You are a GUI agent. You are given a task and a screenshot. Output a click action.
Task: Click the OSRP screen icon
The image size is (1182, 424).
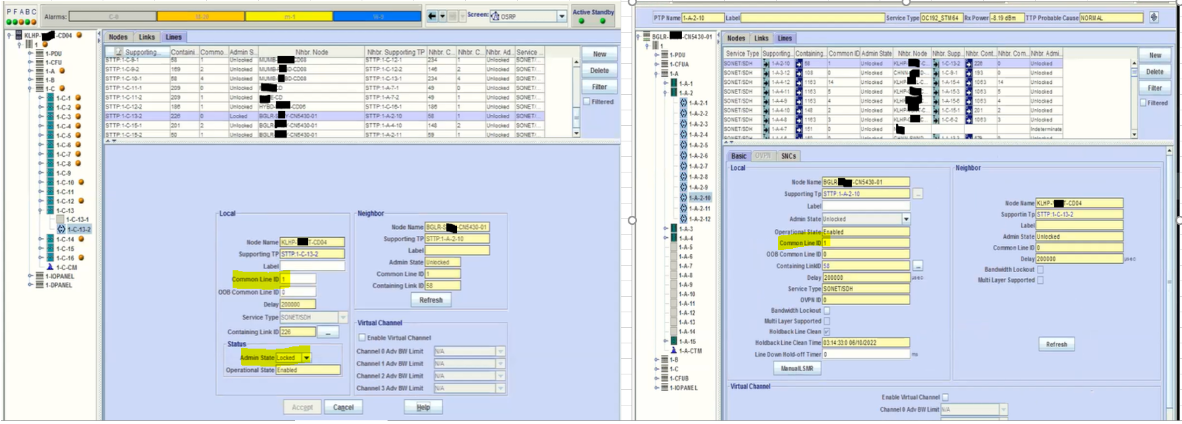tap(495, 16)
